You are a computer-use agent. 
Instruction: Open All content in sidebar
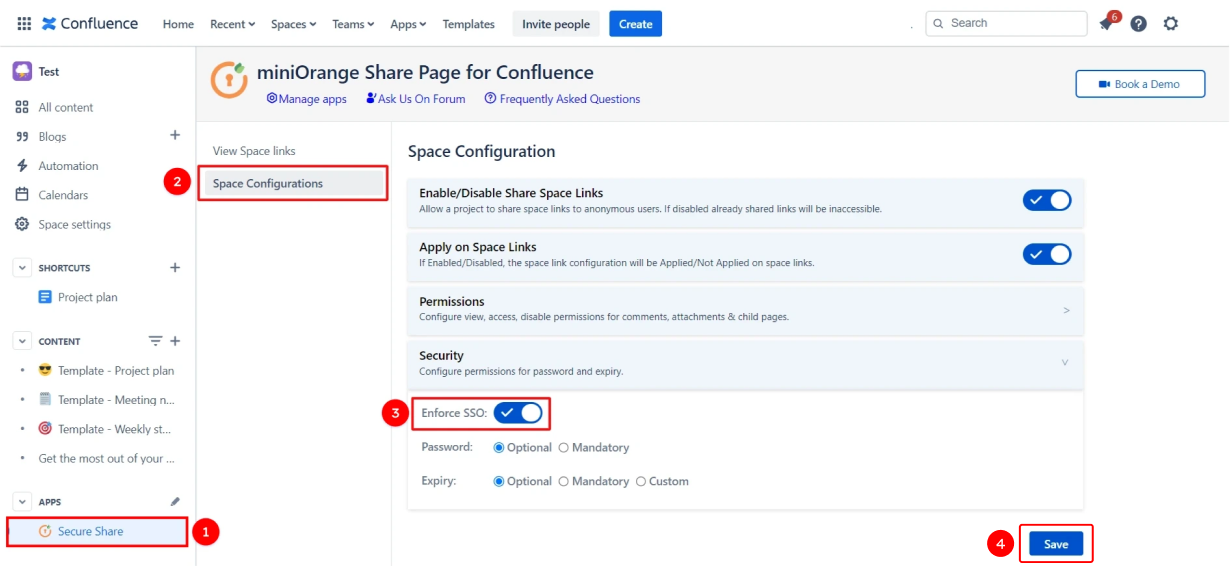(x=66, y=107)
